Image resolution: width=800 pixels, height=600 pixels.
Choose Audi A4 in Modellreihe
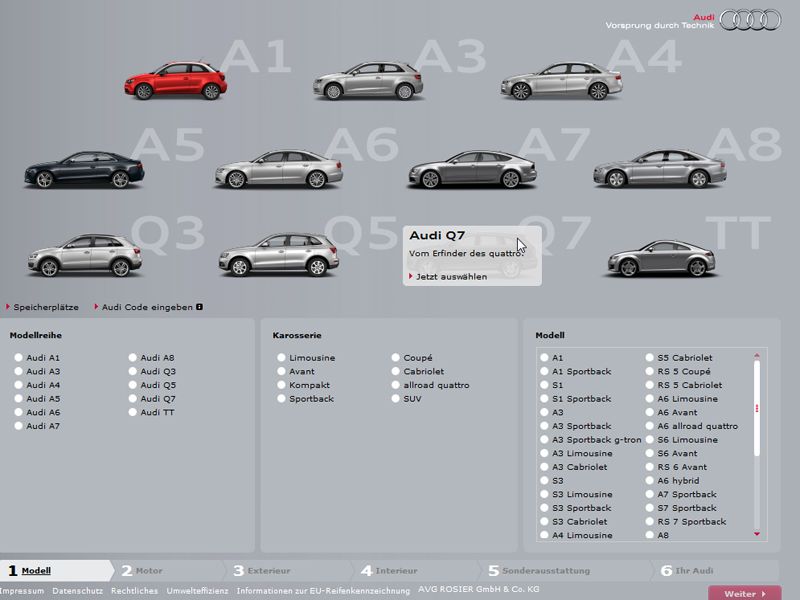coord(18,385)
